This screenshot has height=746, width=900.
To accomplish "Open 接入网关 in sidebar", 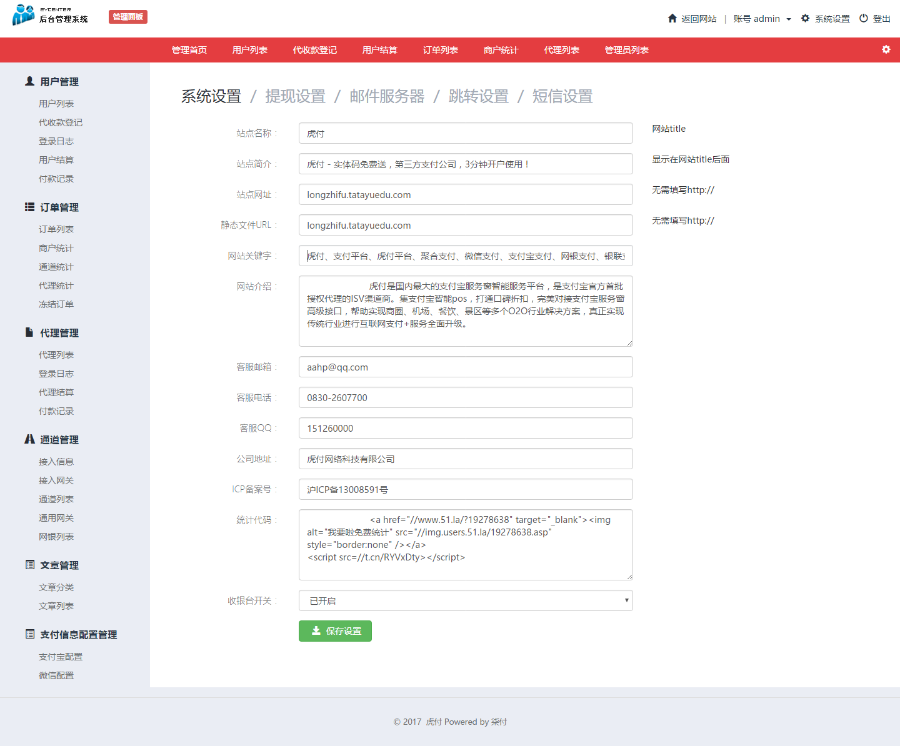I will pos(56,480).
